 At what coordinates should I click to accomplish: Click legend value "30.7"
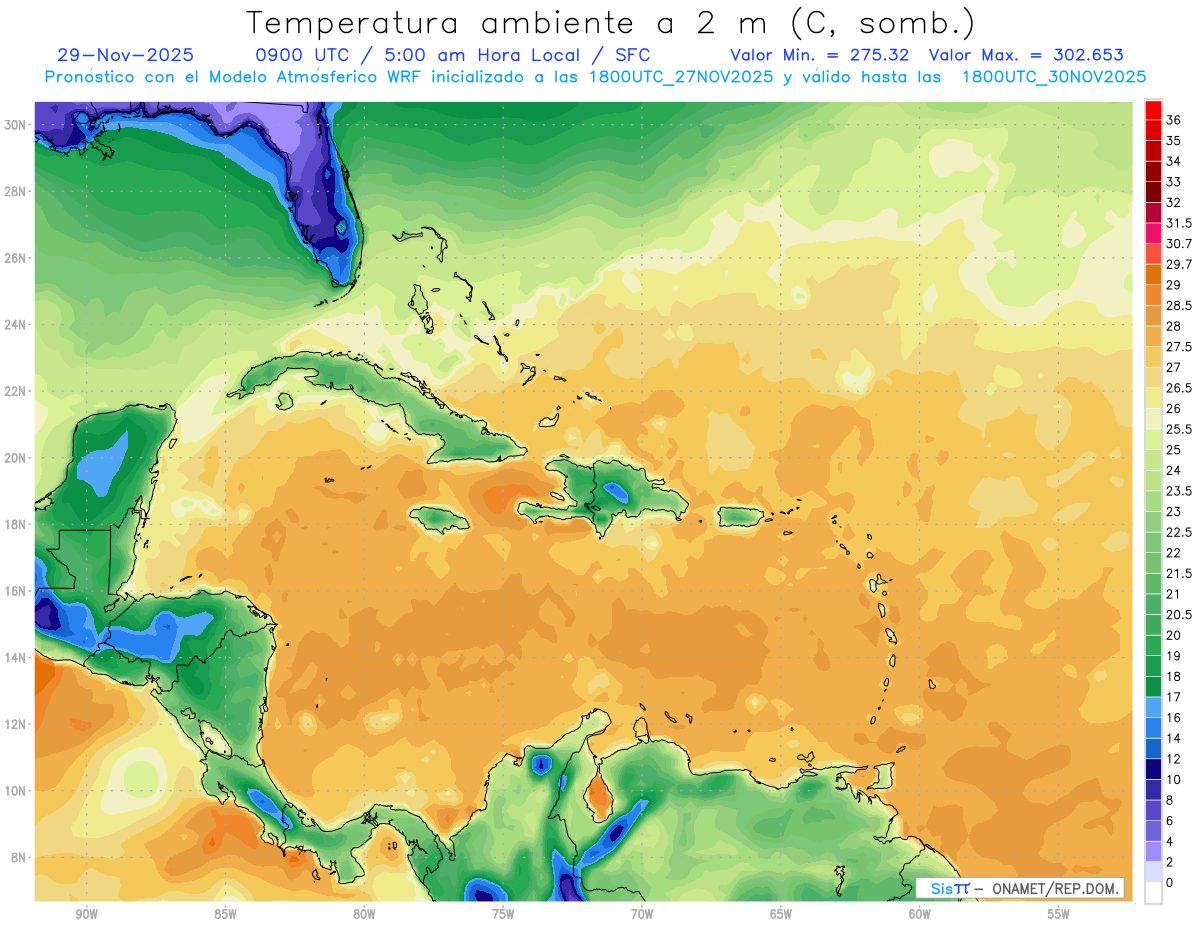tap(1179, 243)
